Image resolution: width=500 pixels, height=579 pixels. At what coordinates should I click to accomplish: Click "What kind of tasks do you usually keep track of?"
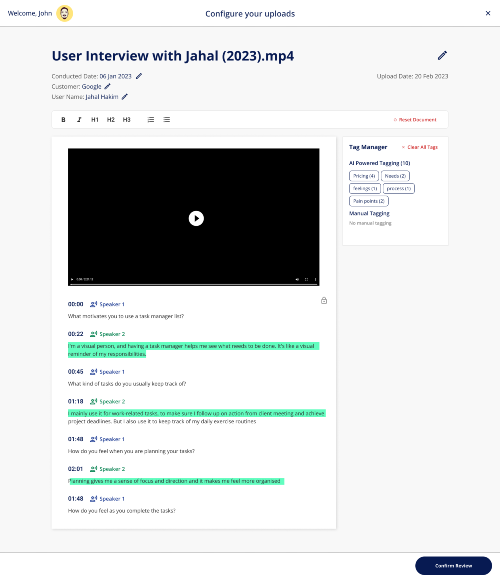[x=127, y=384]
